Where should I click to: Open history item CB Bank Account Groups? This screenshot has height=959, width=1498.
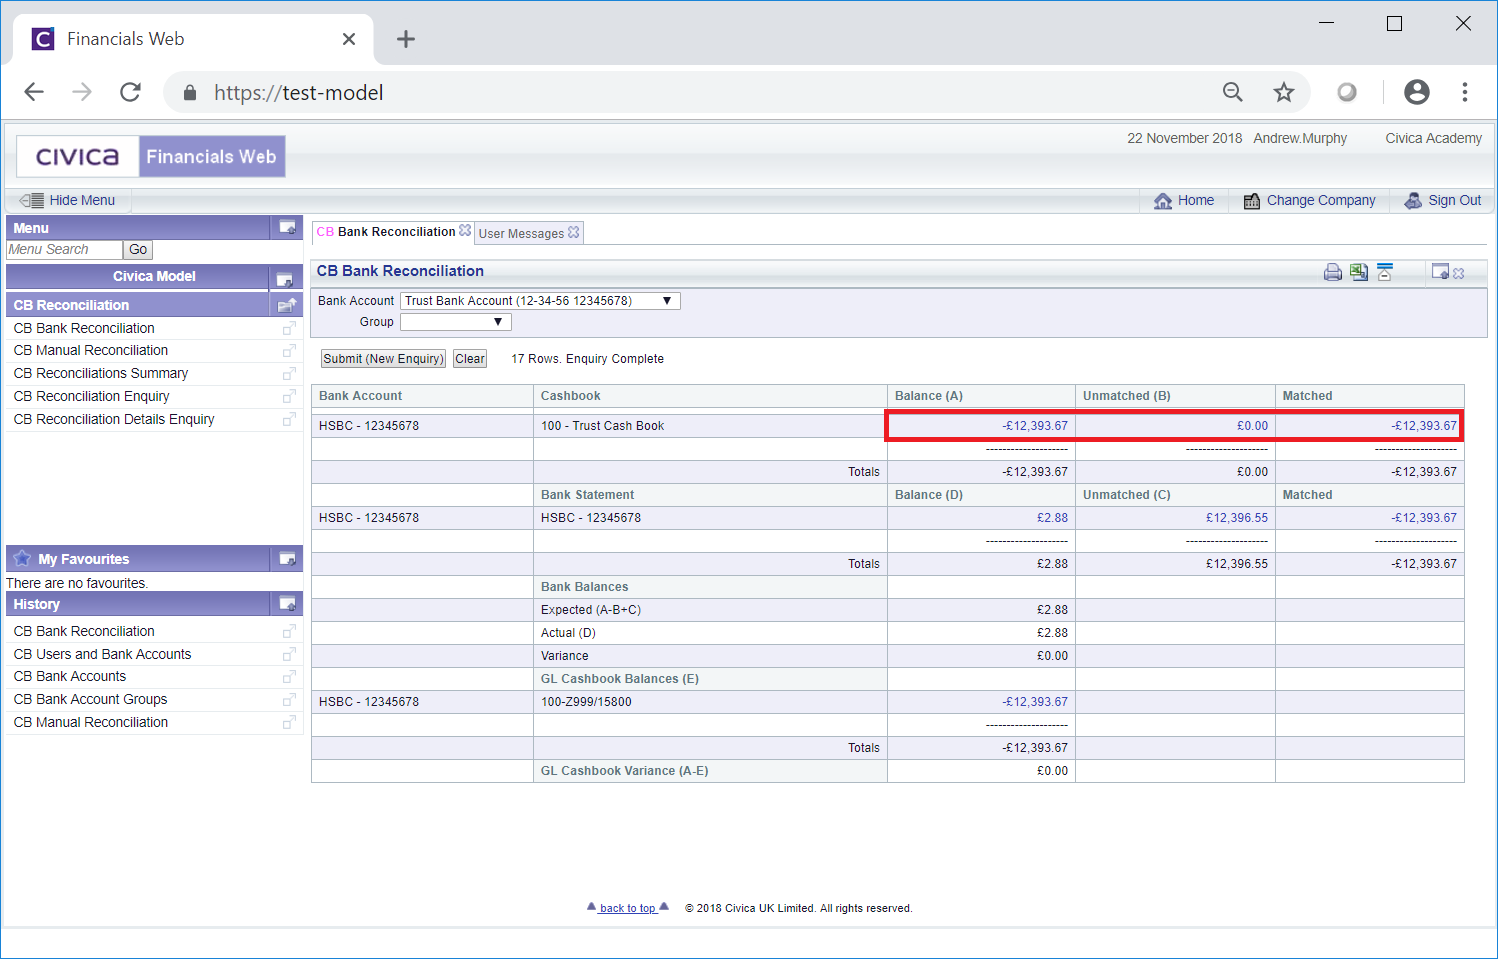point(90,700)
